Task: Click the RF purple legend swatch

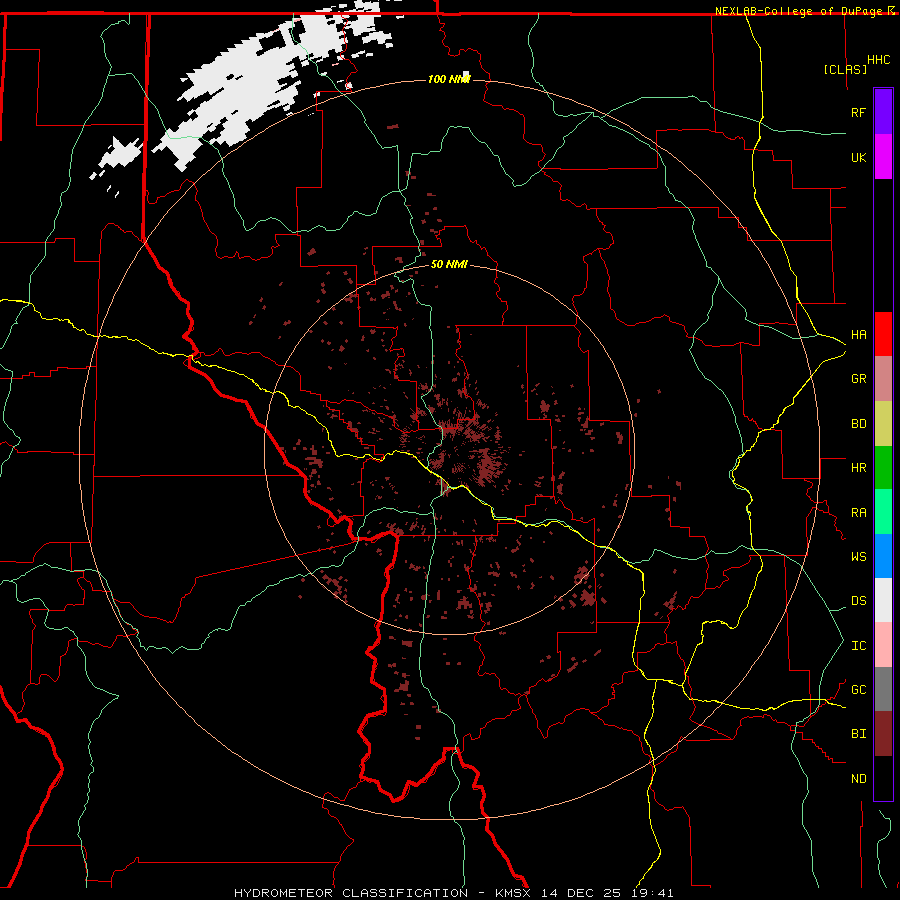Action: point(883,112)
